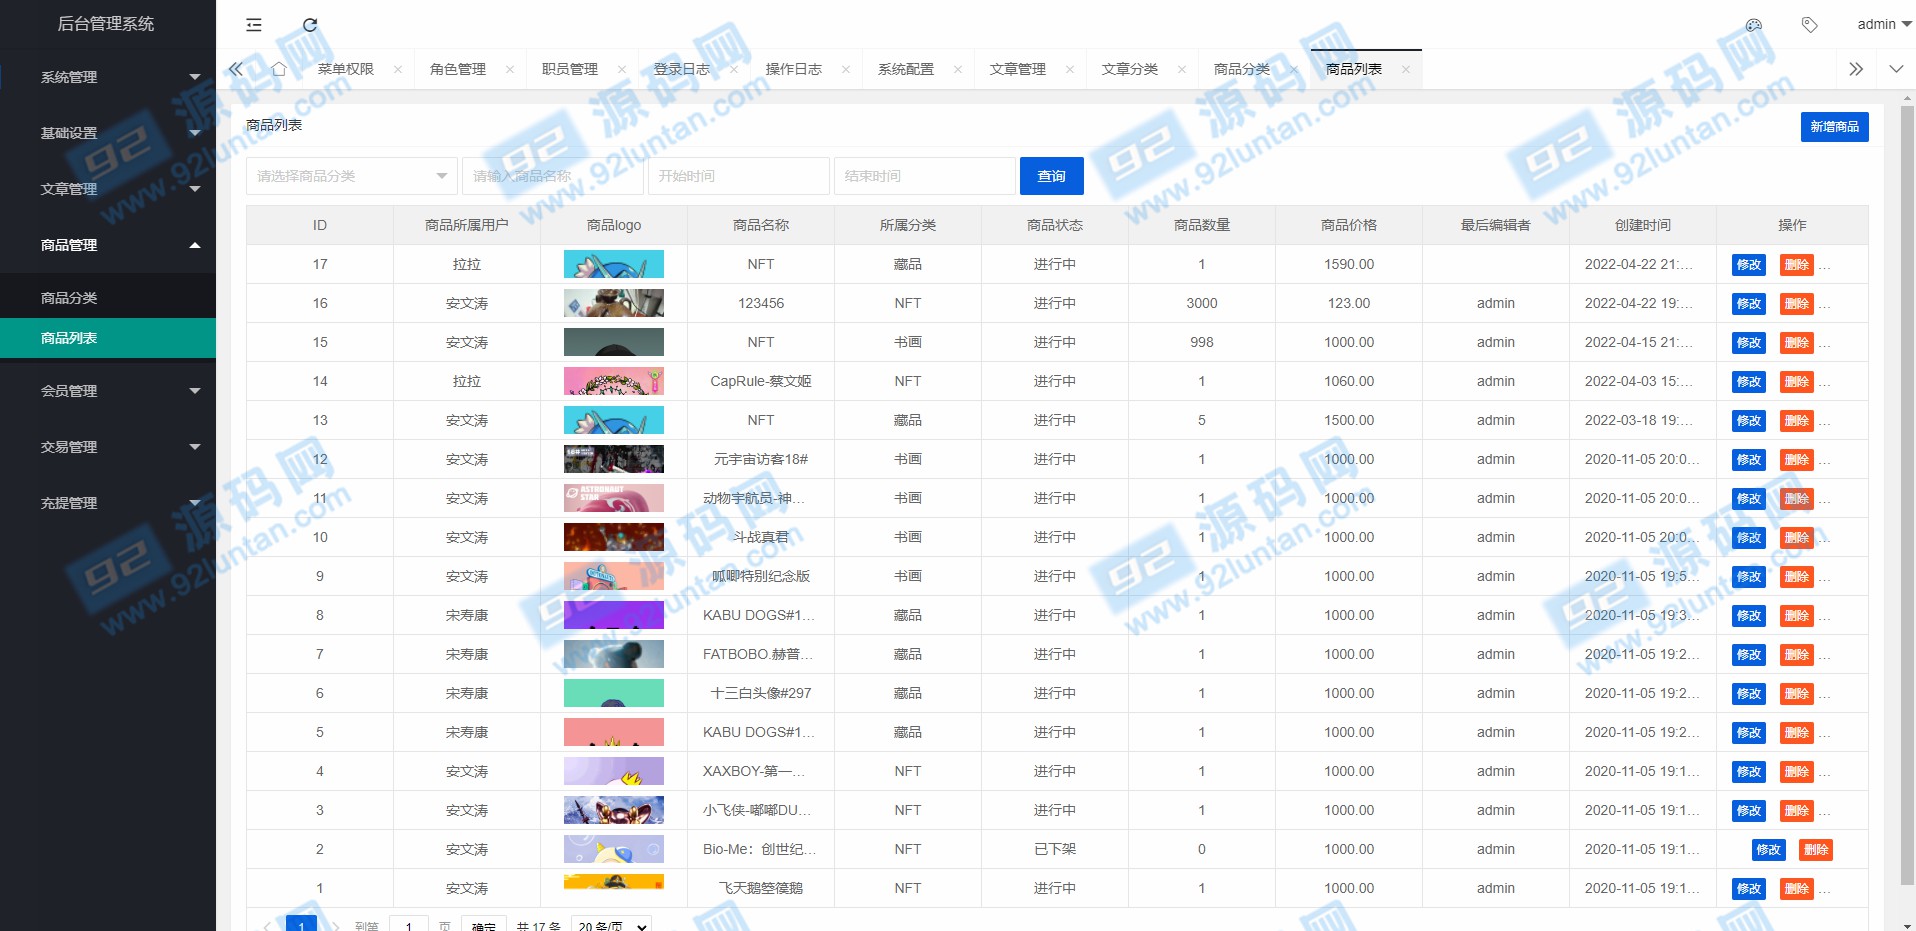The width and height of the screenshot is (1916, 931).
Task: Switch to the 系统配置 tab
Action: [906, 69]
